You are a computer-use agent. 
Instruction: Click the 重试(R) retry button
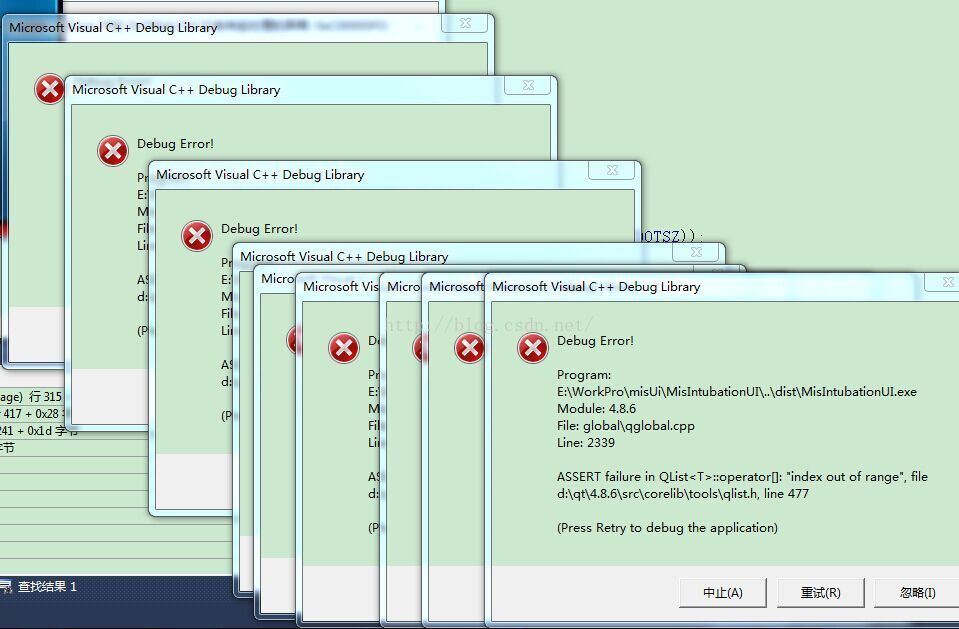click(820, 592)
